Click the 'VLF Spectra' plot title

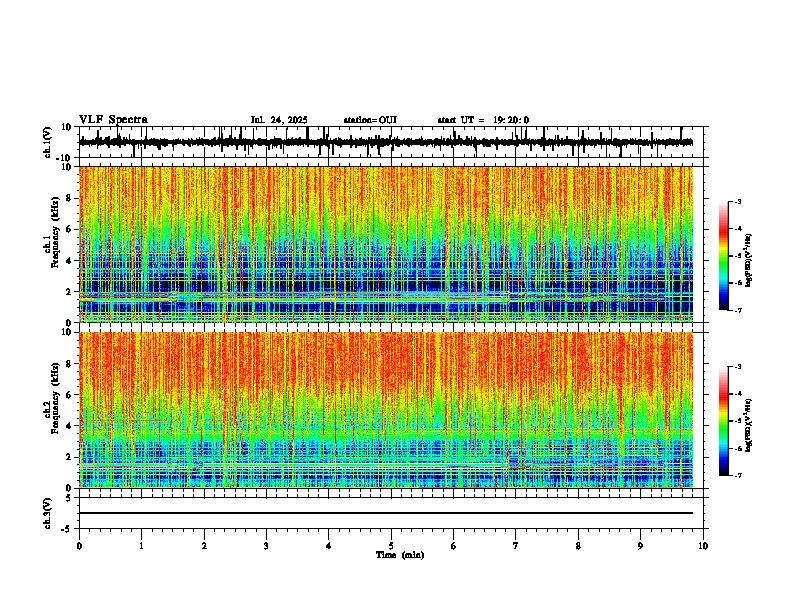[x=113, y=120]
